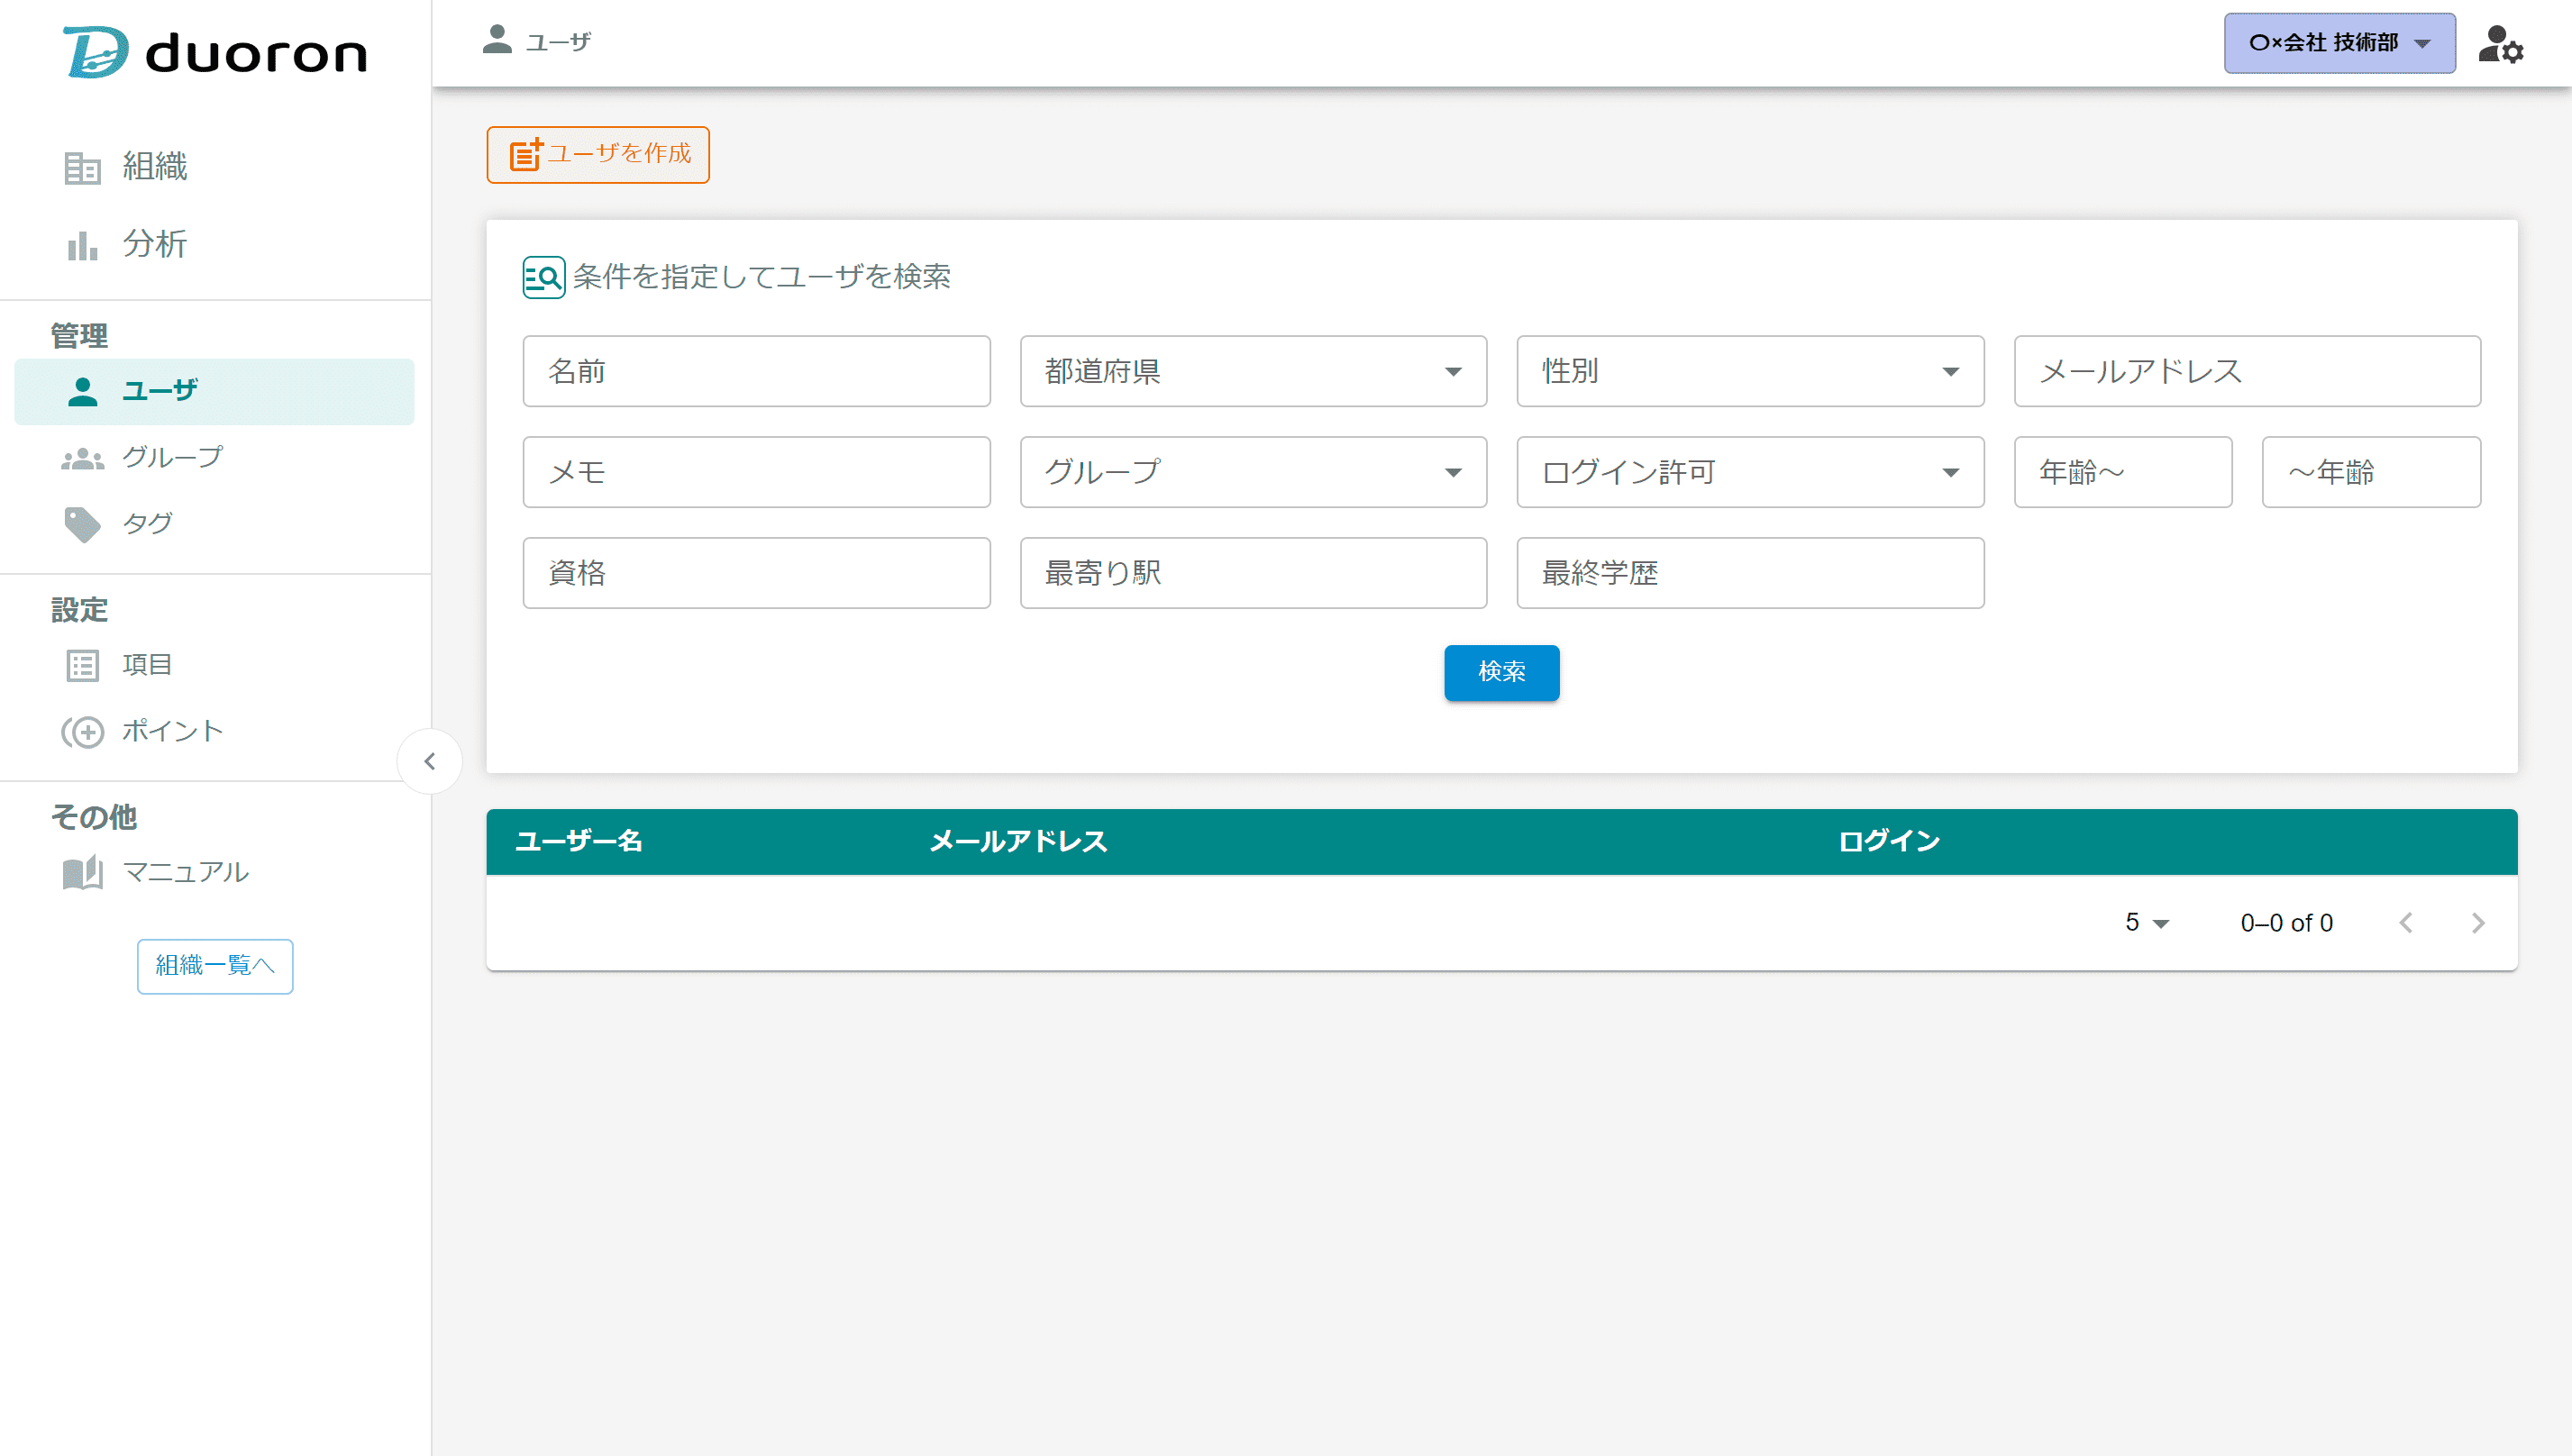Click the 資格 input field
2572x1456 pixels.
click(x=756, y=573)
